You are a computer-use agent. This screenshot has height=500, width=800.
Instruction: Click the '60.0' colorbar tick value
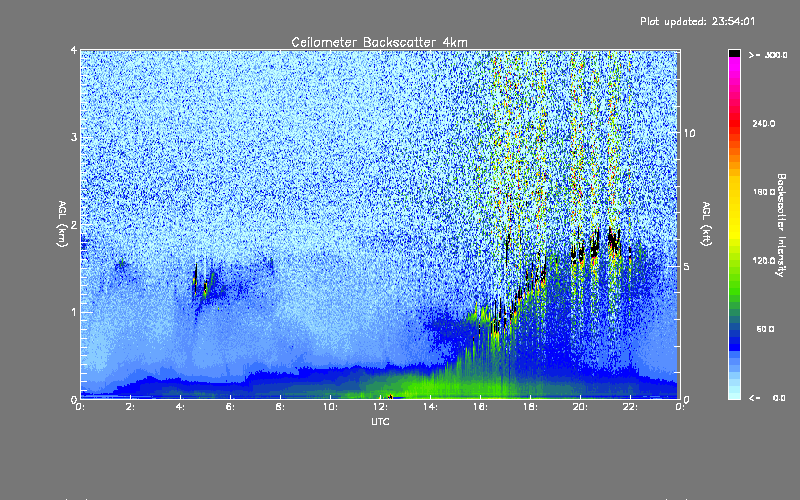(765, 329)
